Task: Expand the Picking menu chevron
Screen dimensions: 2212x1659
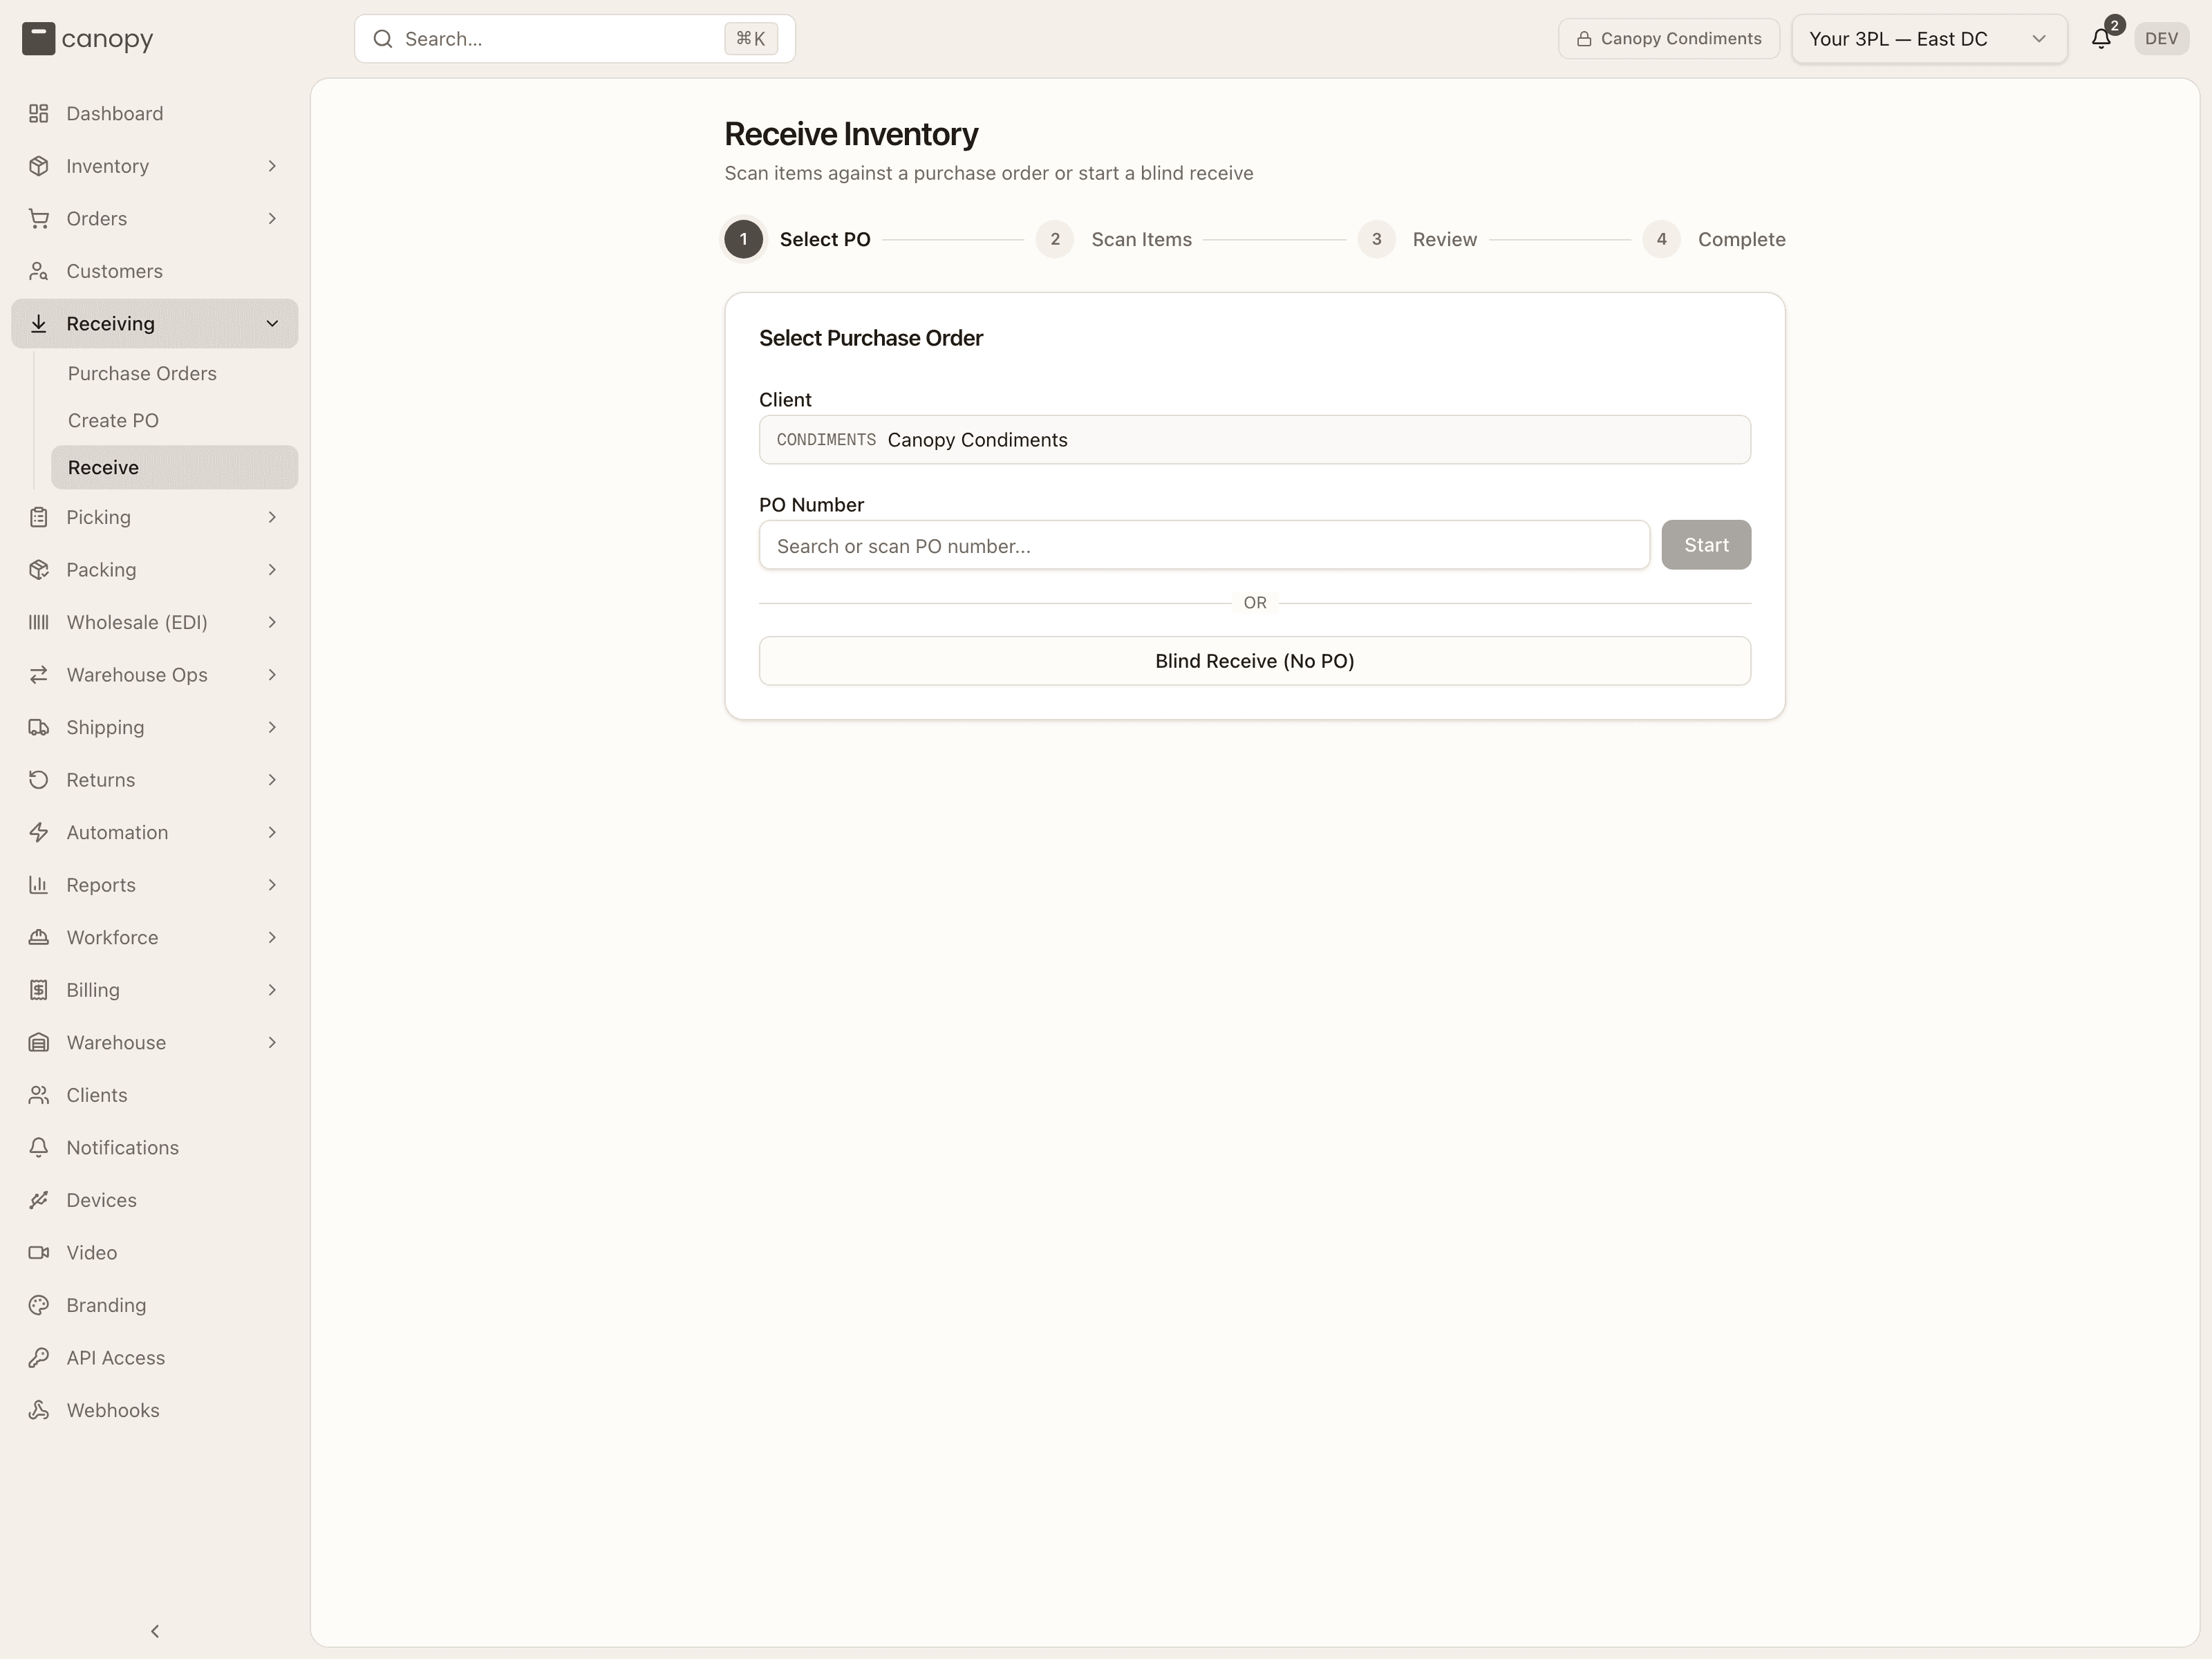Action: coord(272,517)
